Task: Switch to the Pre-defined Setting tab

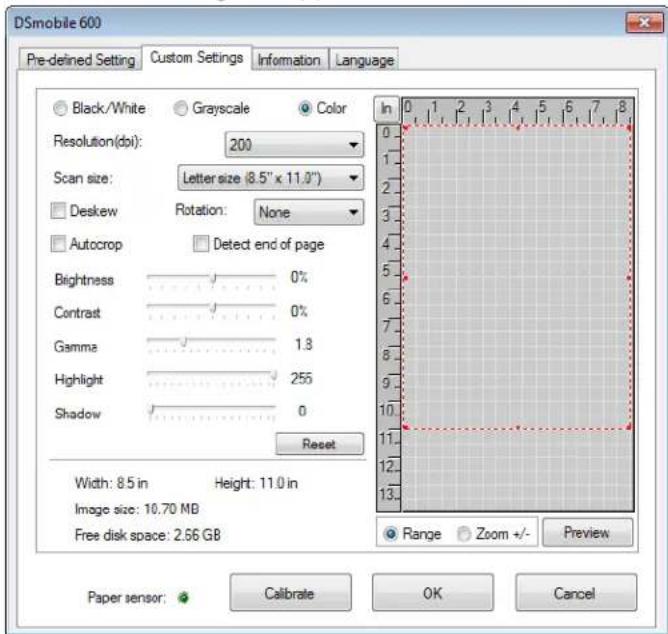Action: 81,60
